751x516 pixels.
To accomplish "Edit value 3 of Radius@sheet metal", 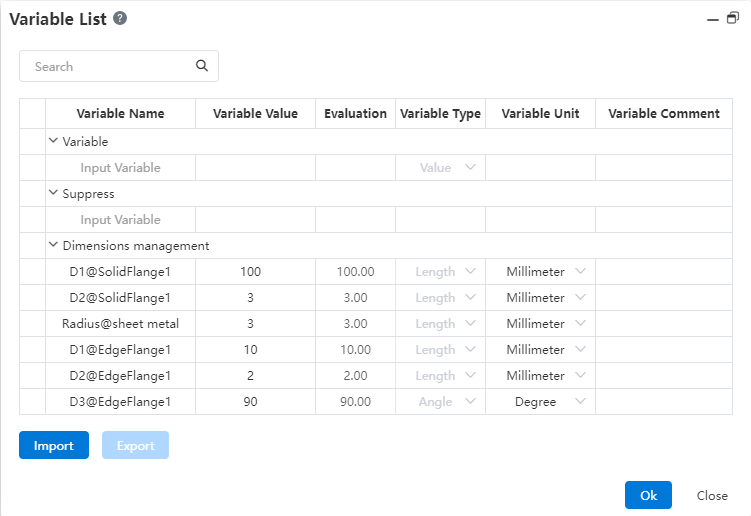I will tap(255, 323).
